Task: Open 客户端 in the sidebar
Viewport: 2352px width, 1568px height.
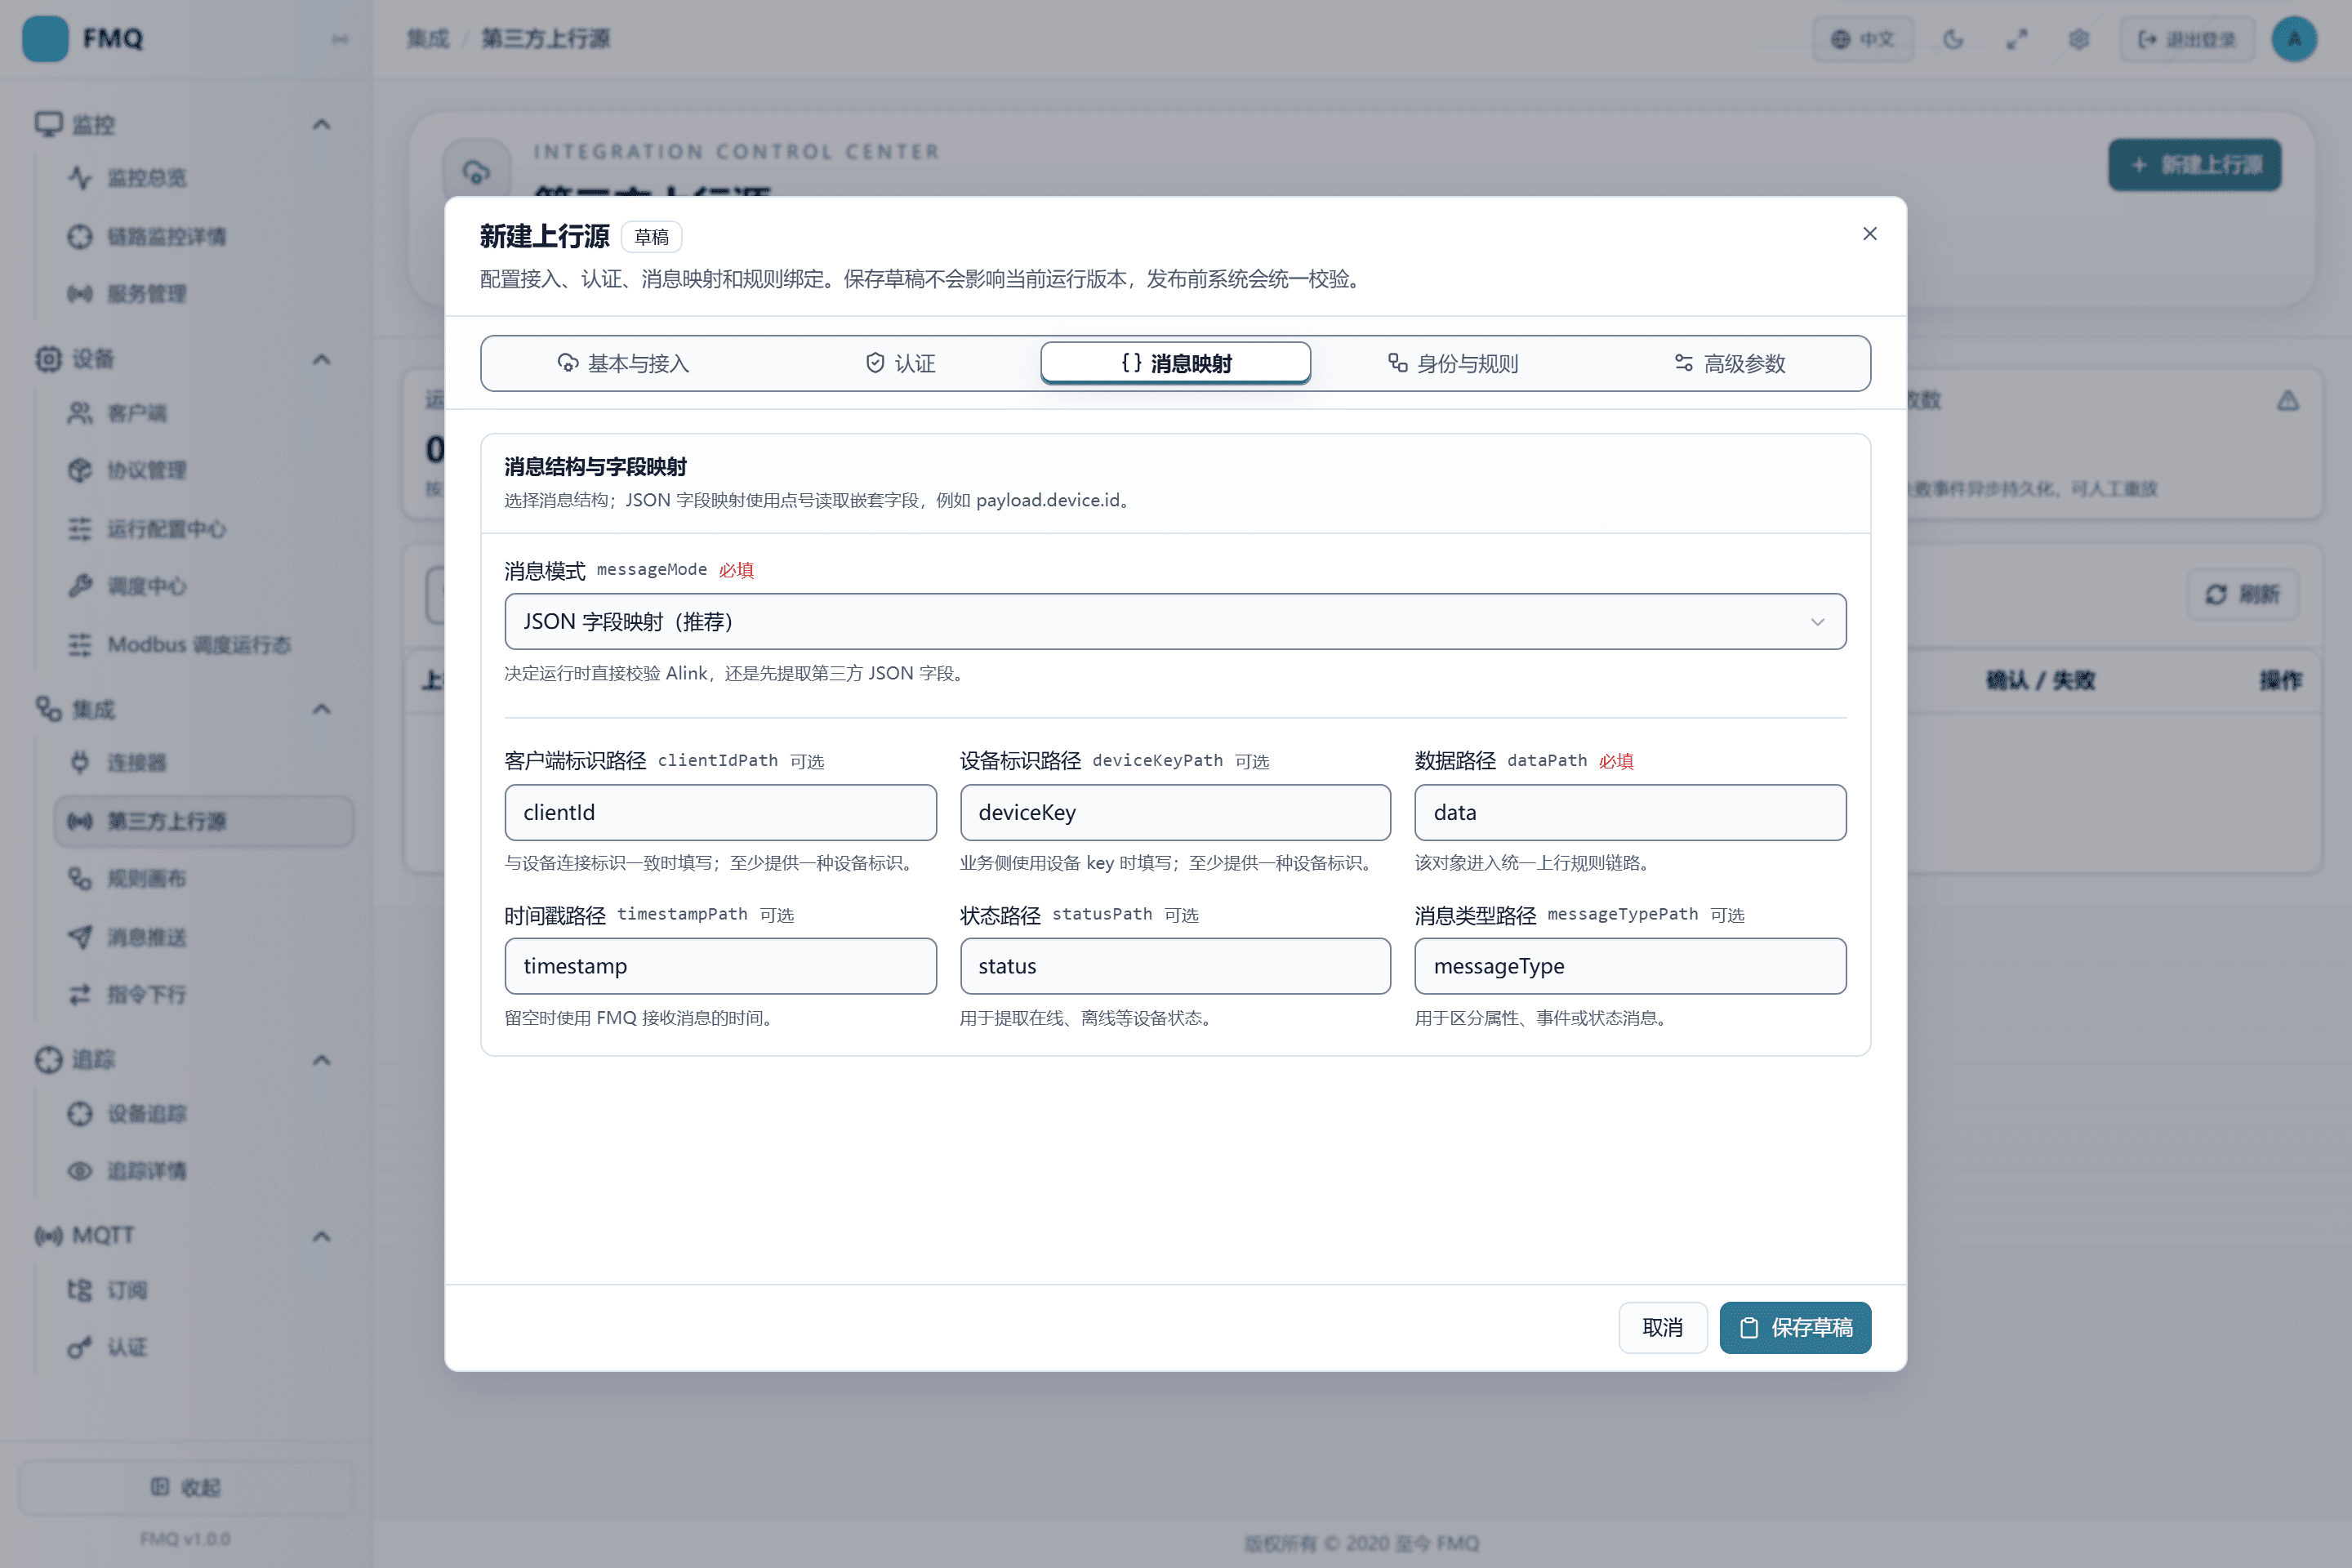Action: pos(203,413)
